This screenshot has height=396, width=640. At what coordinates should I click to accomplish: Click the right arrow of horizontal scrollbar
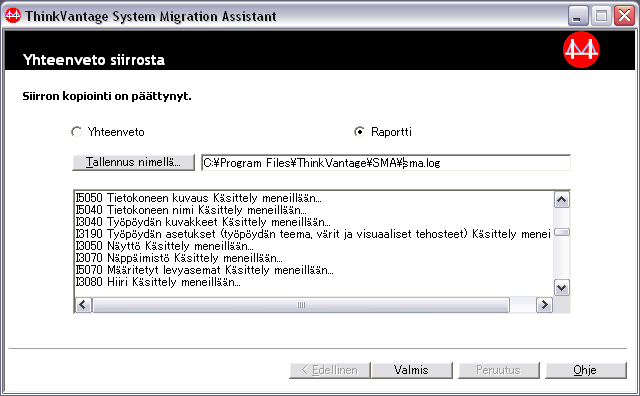click(544, 305)
